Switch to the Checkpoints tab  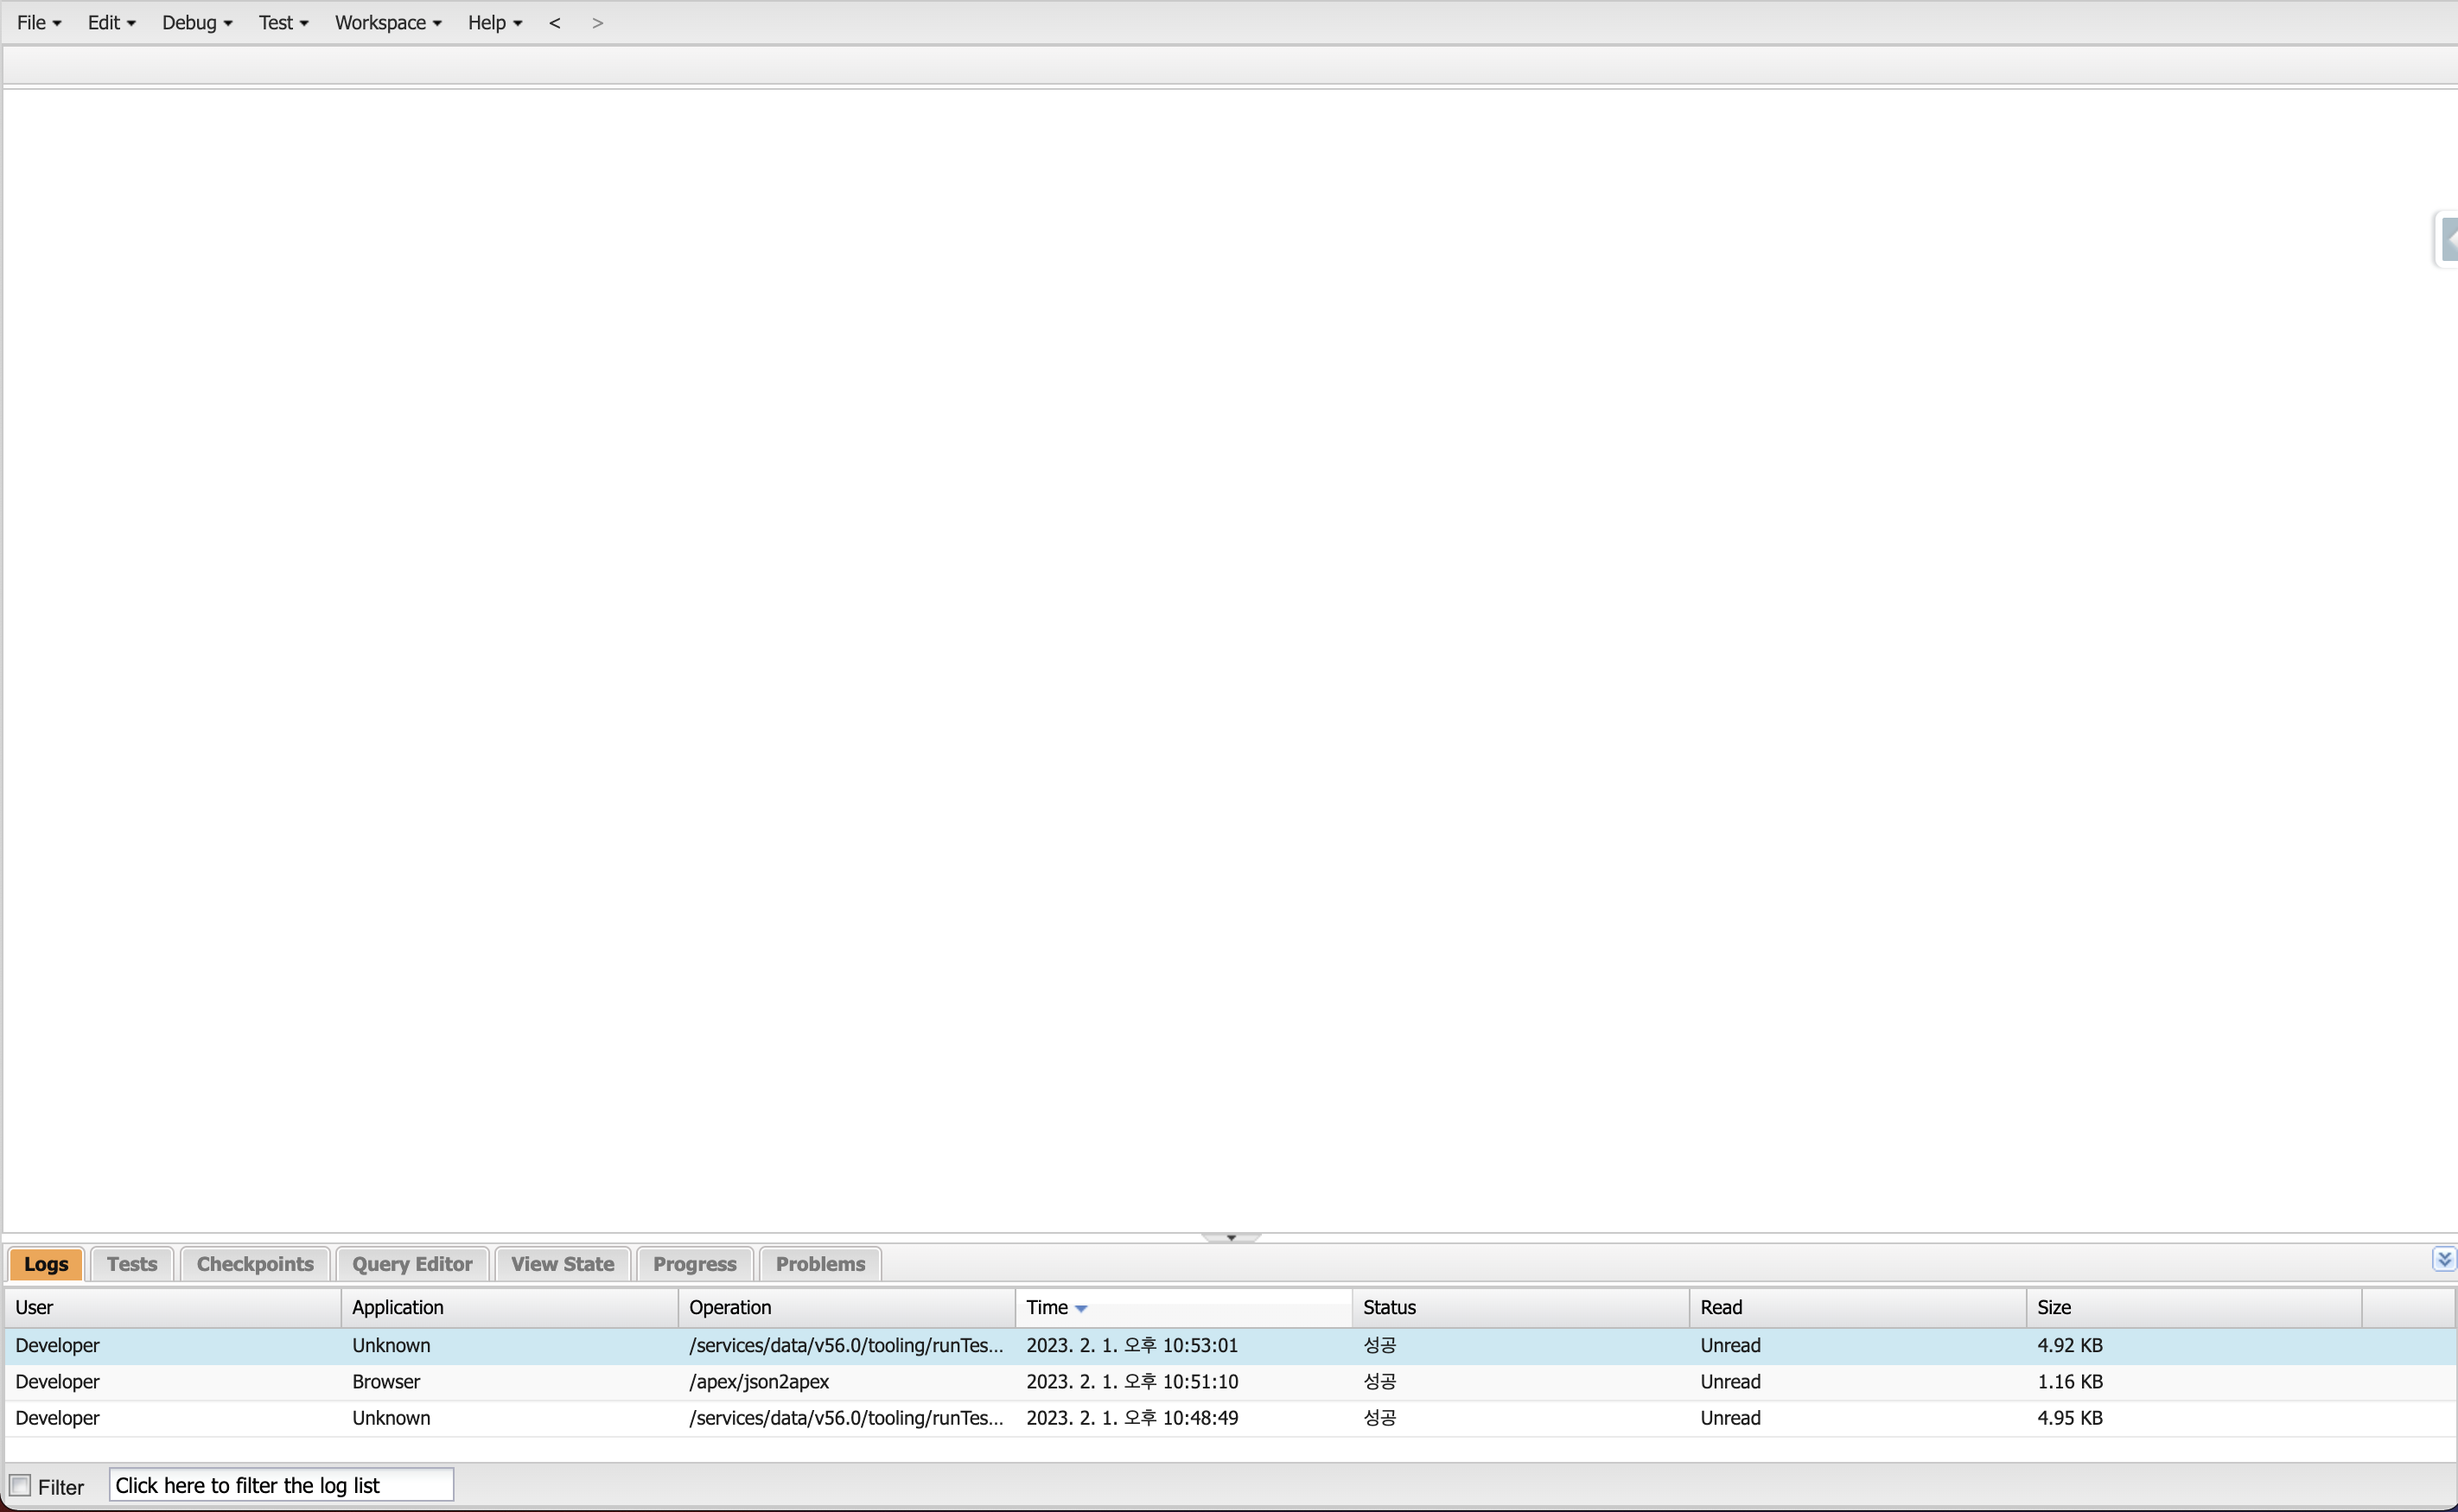click(255, 1264)
